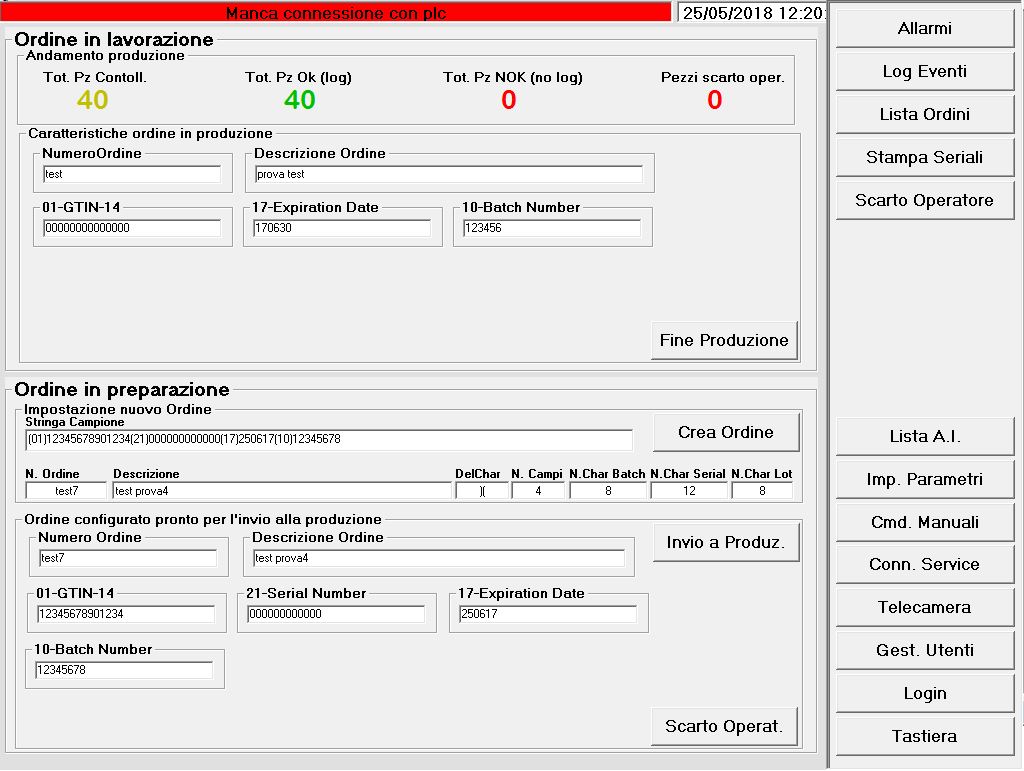Click the Stringa Campione input field
This screenshot has width=1024, height=771.
[x=329, y=439]
